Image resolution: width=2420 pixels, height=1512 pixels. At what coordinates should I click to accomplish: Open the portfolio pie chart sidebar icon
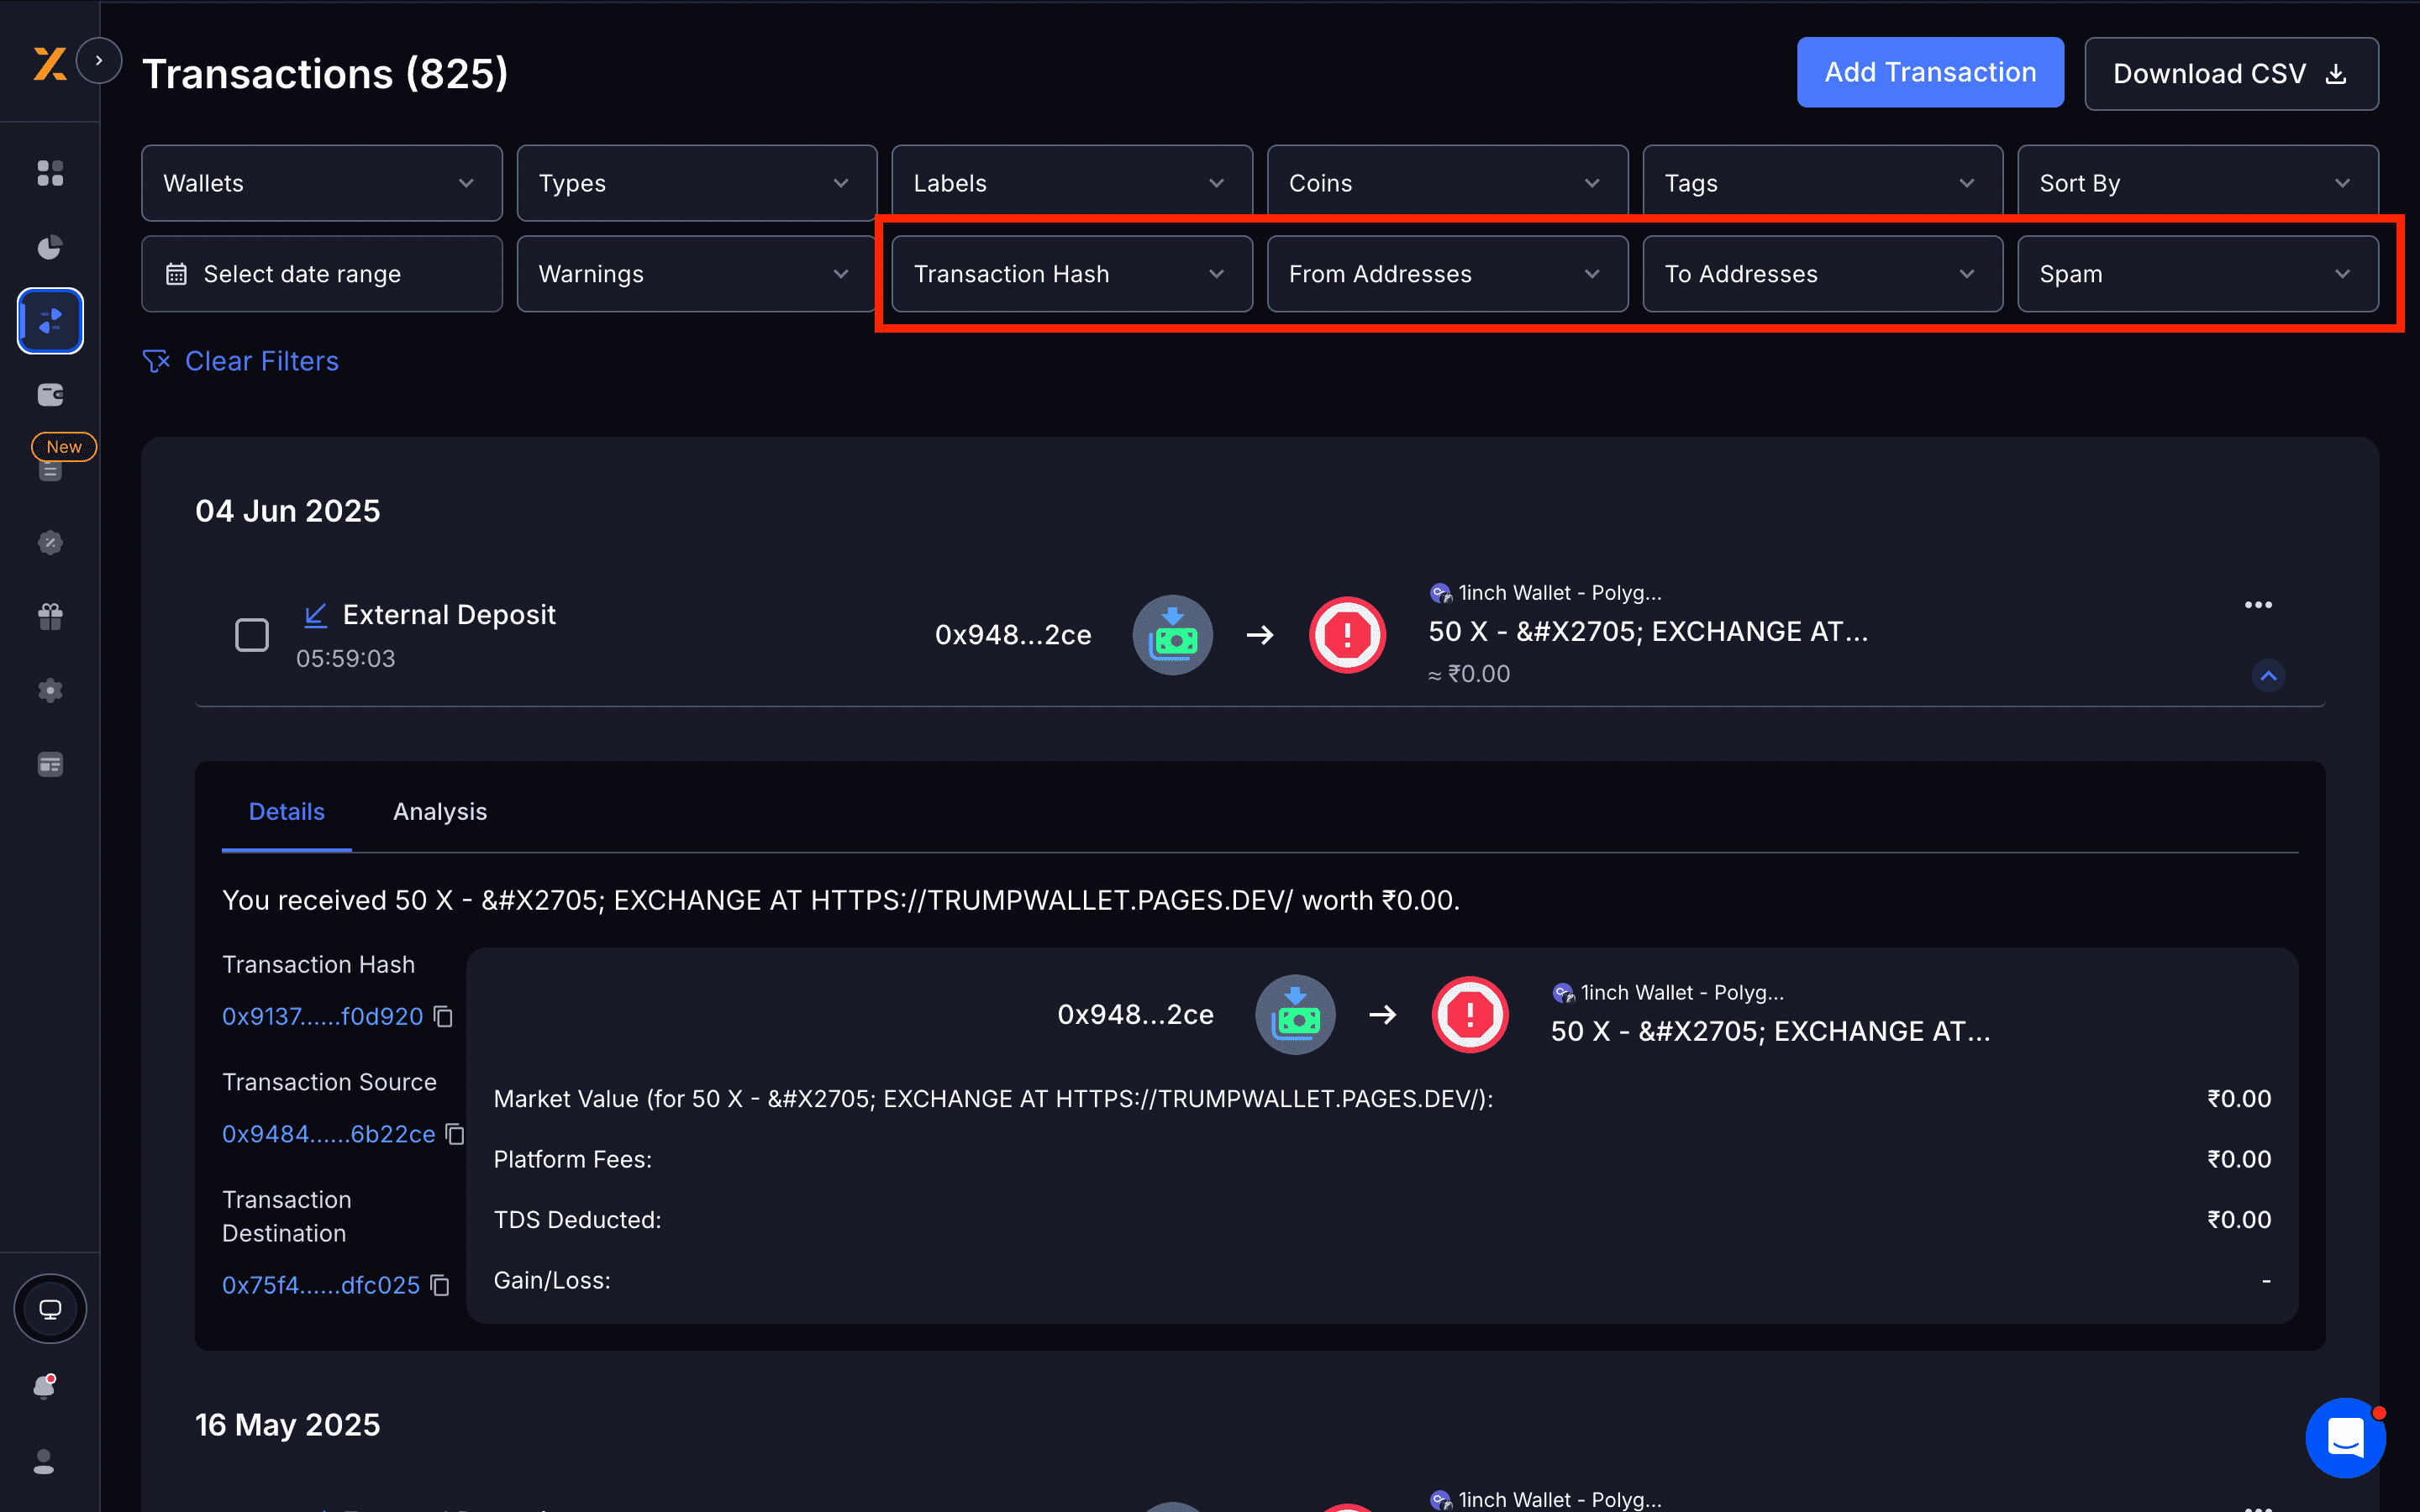[x=50, y=247]
